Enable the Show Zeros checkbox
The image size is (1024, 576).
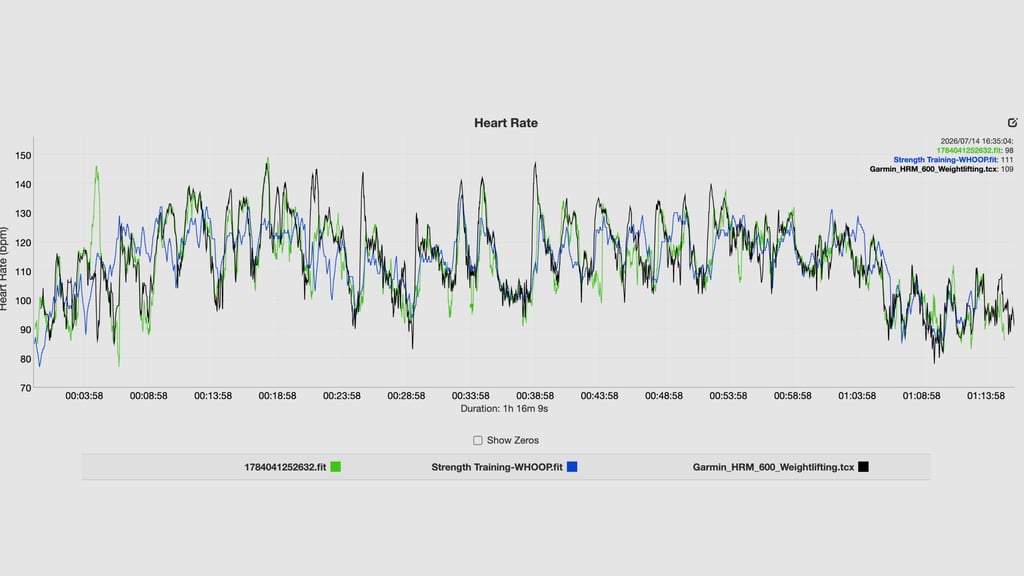pyautogui.click(x=478, y=441)
